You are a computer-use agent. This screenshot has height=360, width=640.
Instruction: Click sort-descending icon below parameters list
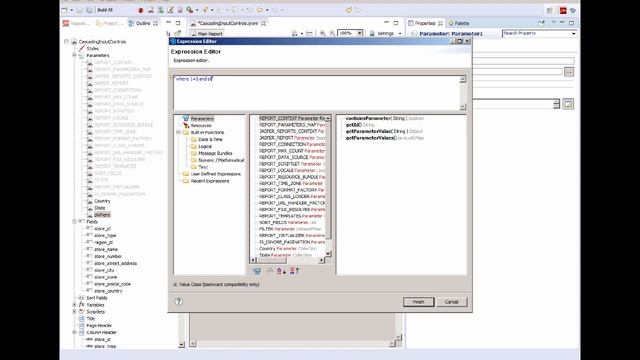pos(281,271)
